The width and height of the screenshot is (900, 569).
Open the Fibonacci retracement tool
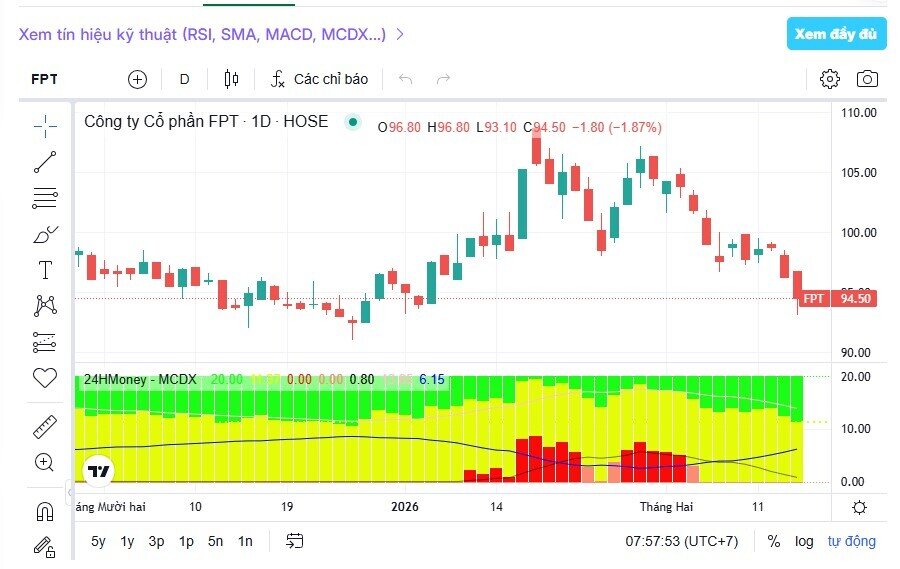point(45,198)
